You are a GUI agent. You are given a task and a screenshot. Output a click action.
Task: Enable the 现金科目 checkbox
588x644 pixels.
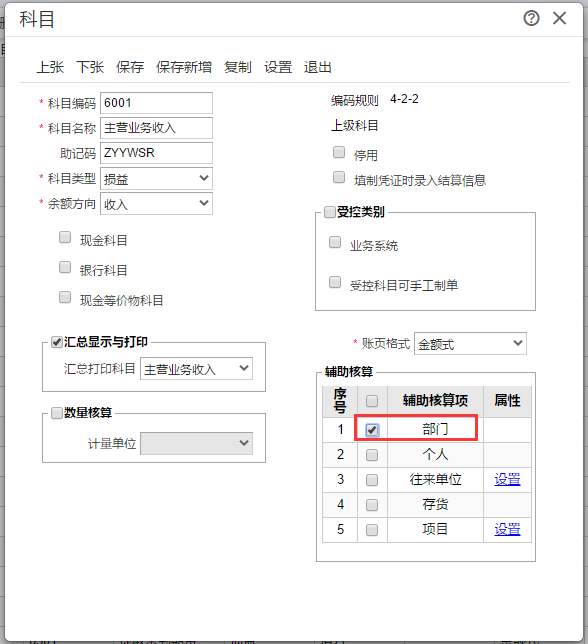tap(65, 237)
